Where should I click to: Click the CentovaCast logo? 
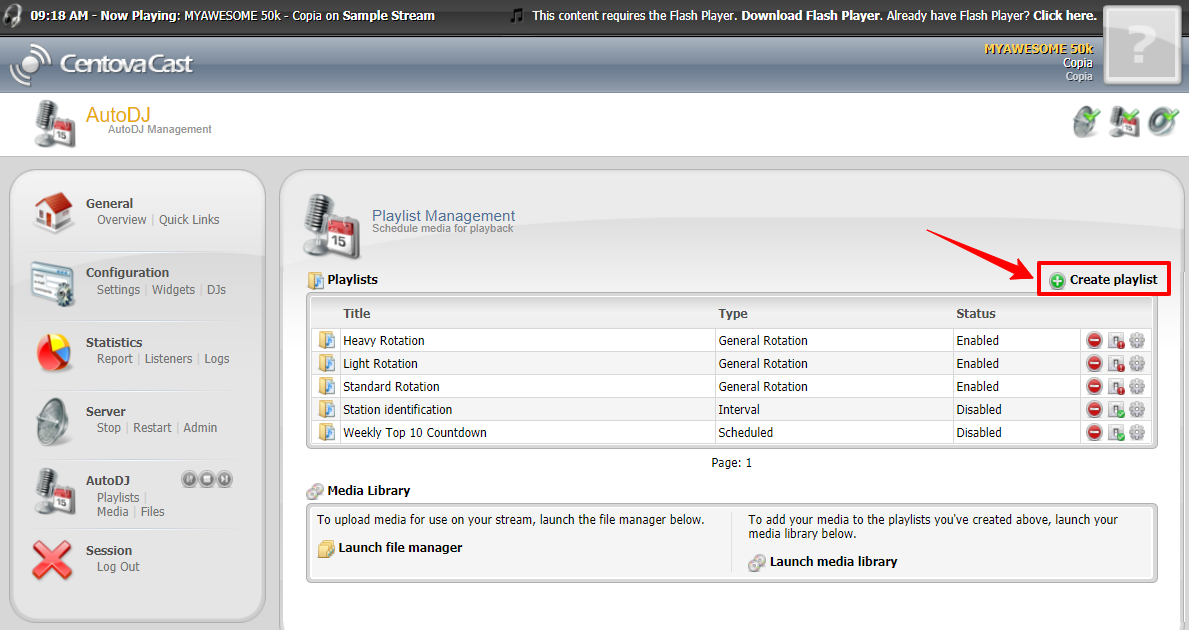click(x=102, y=64)
